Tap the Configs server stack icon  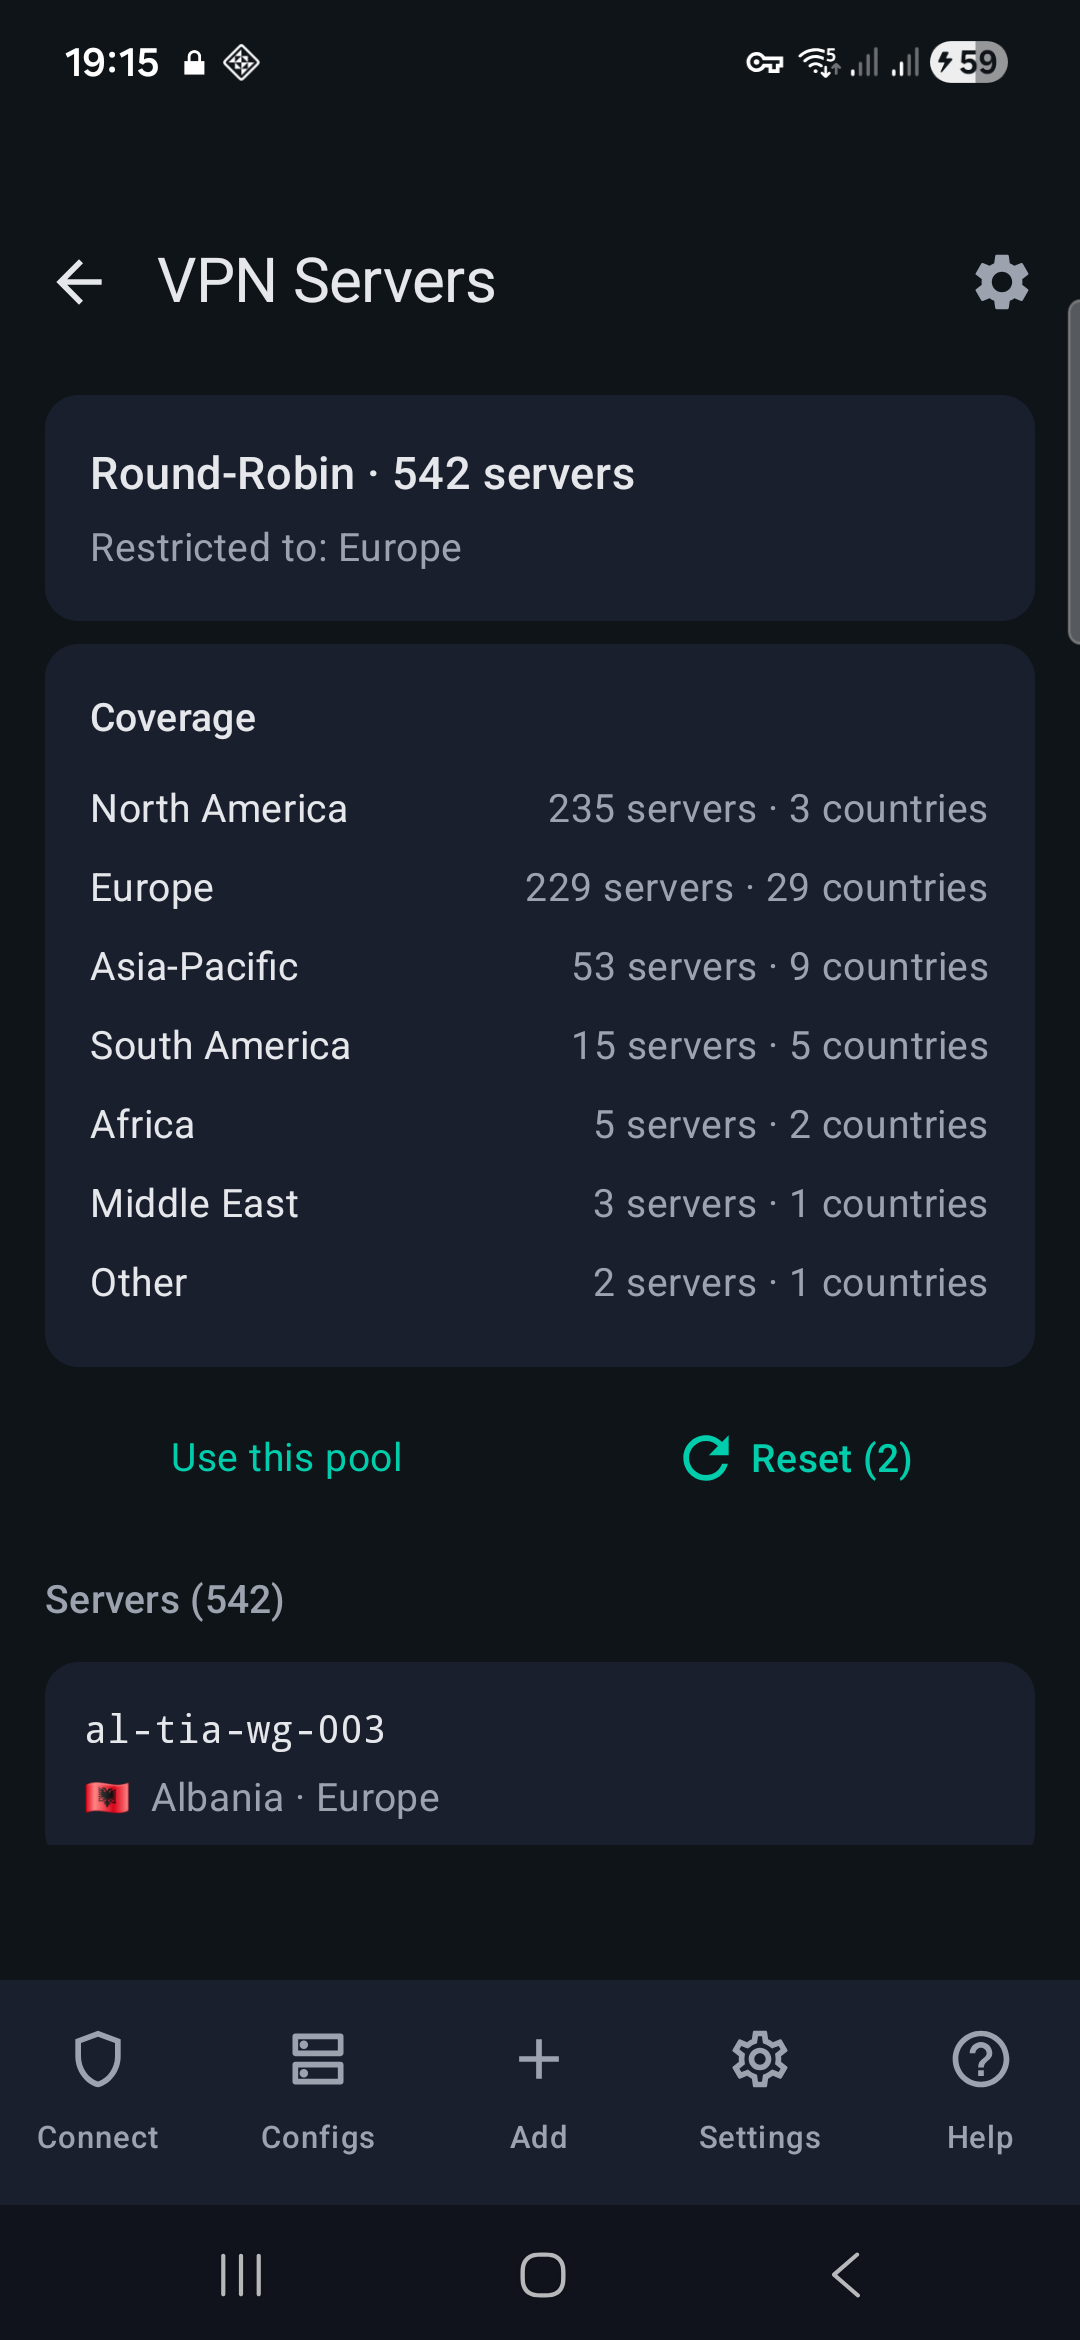pos(318,2059)
